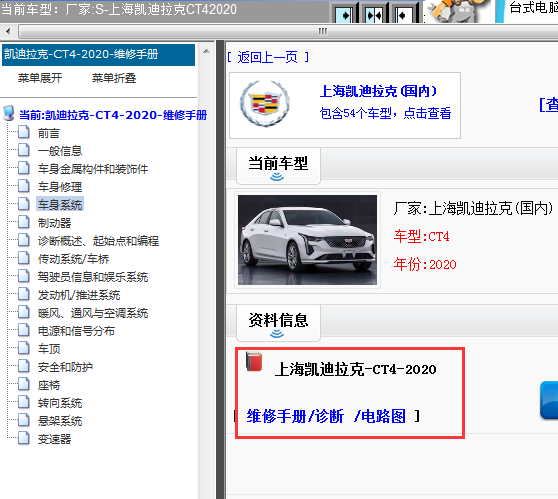Click the page icon next to 变速器
This screenshot has width=558, height=499.
pyautogui.click(x=24, y=437)
